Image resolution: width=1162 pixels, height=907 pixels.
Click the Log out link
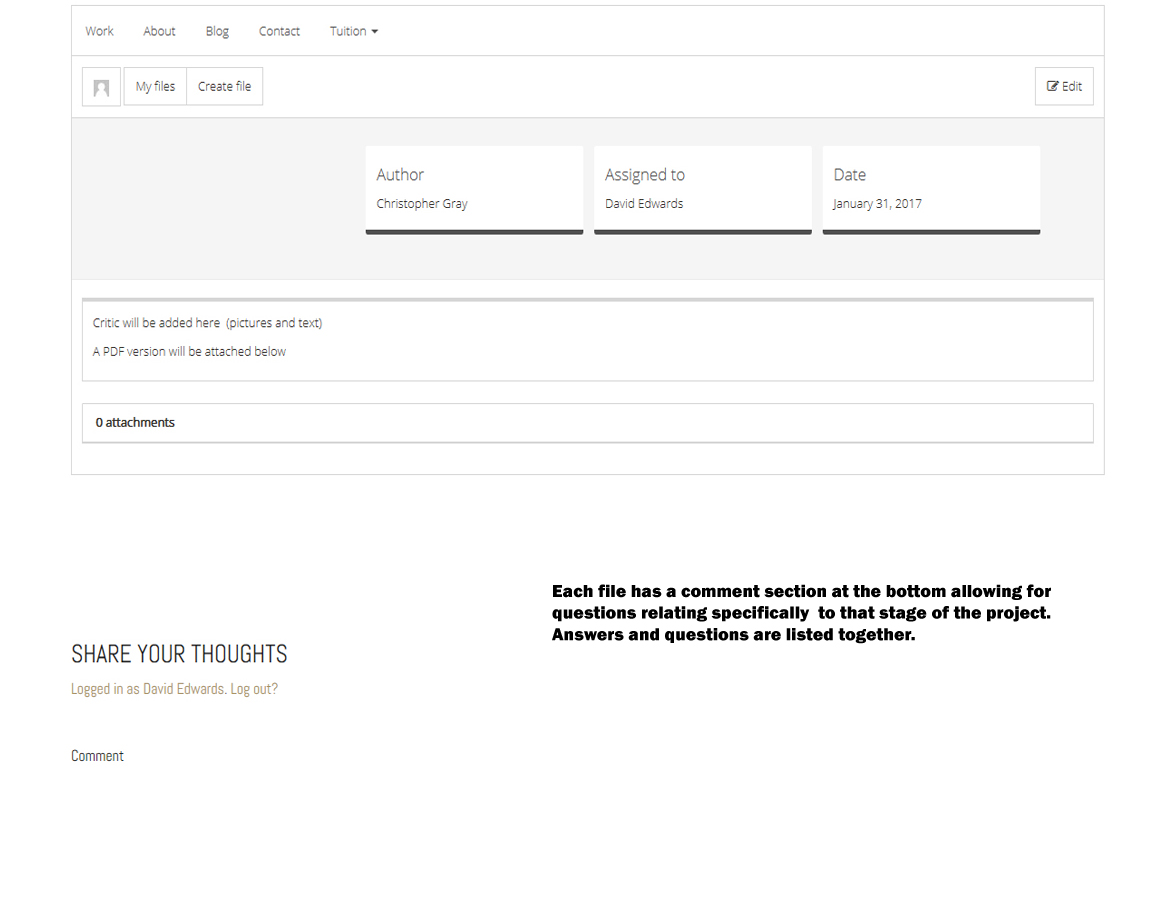(x=254, y=688)
